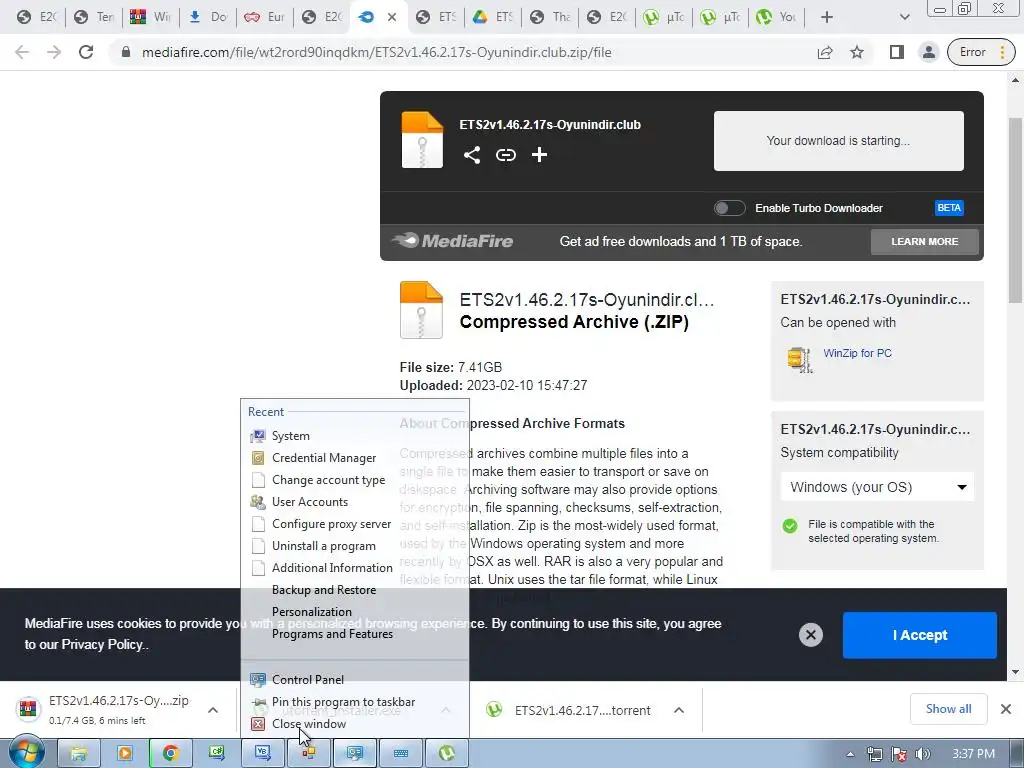Click the share icon under the file name
The image size is (1024, 768).
[x=472, y=155]
